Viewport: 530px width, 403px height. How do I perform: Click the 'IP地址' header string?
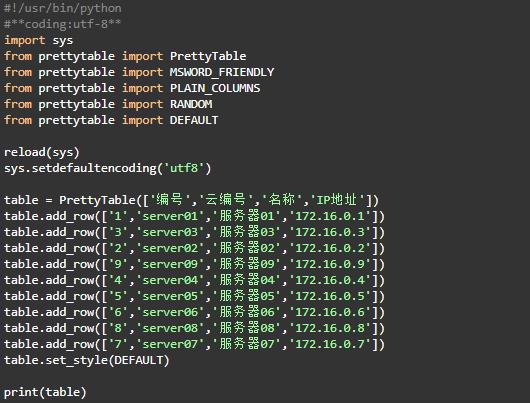point(337,200)
